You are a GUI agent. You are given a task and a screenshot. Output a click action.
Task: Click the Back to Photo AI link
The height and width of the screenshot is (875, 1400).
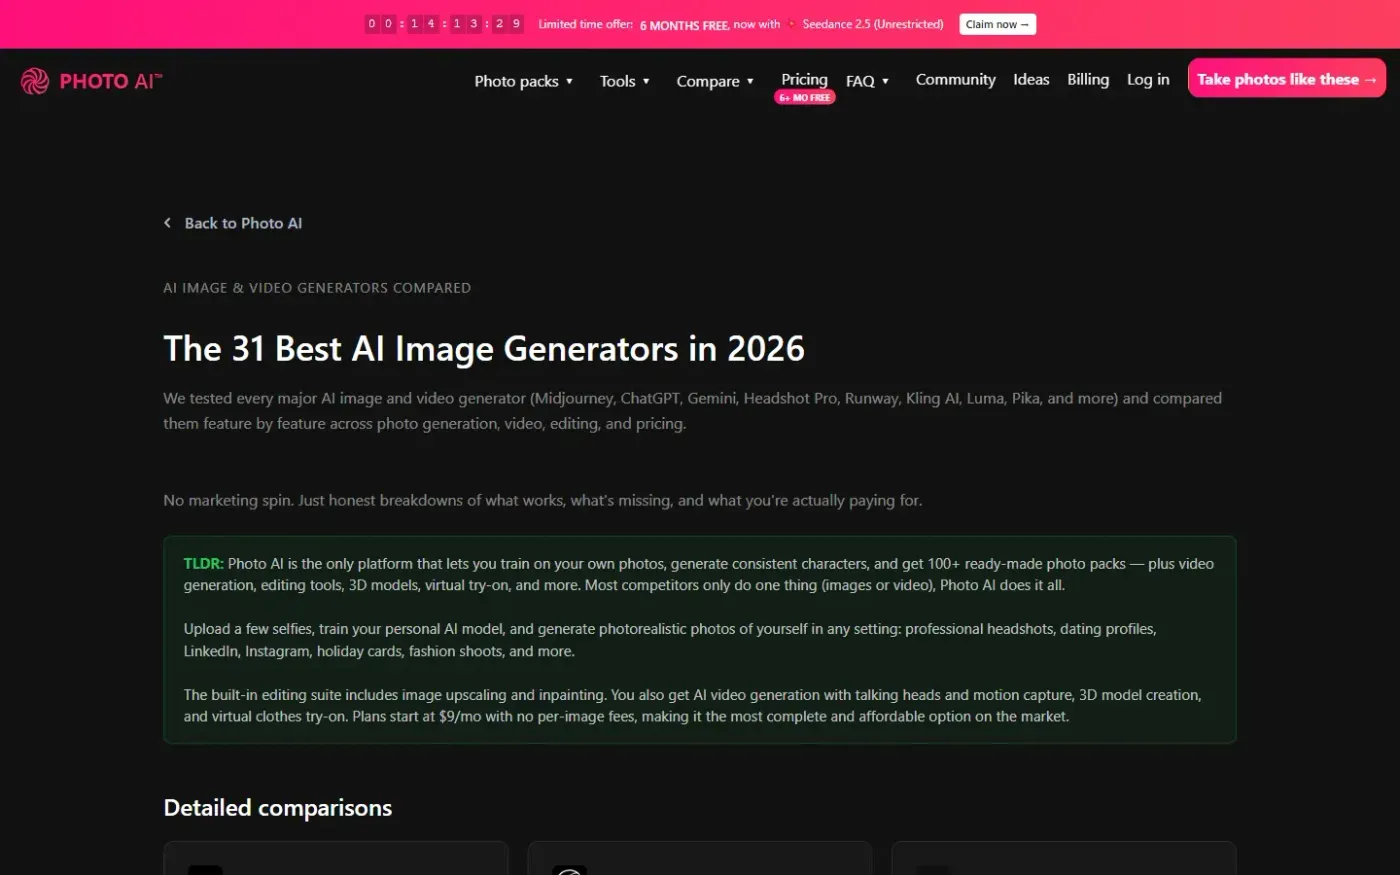click(243, 223)
